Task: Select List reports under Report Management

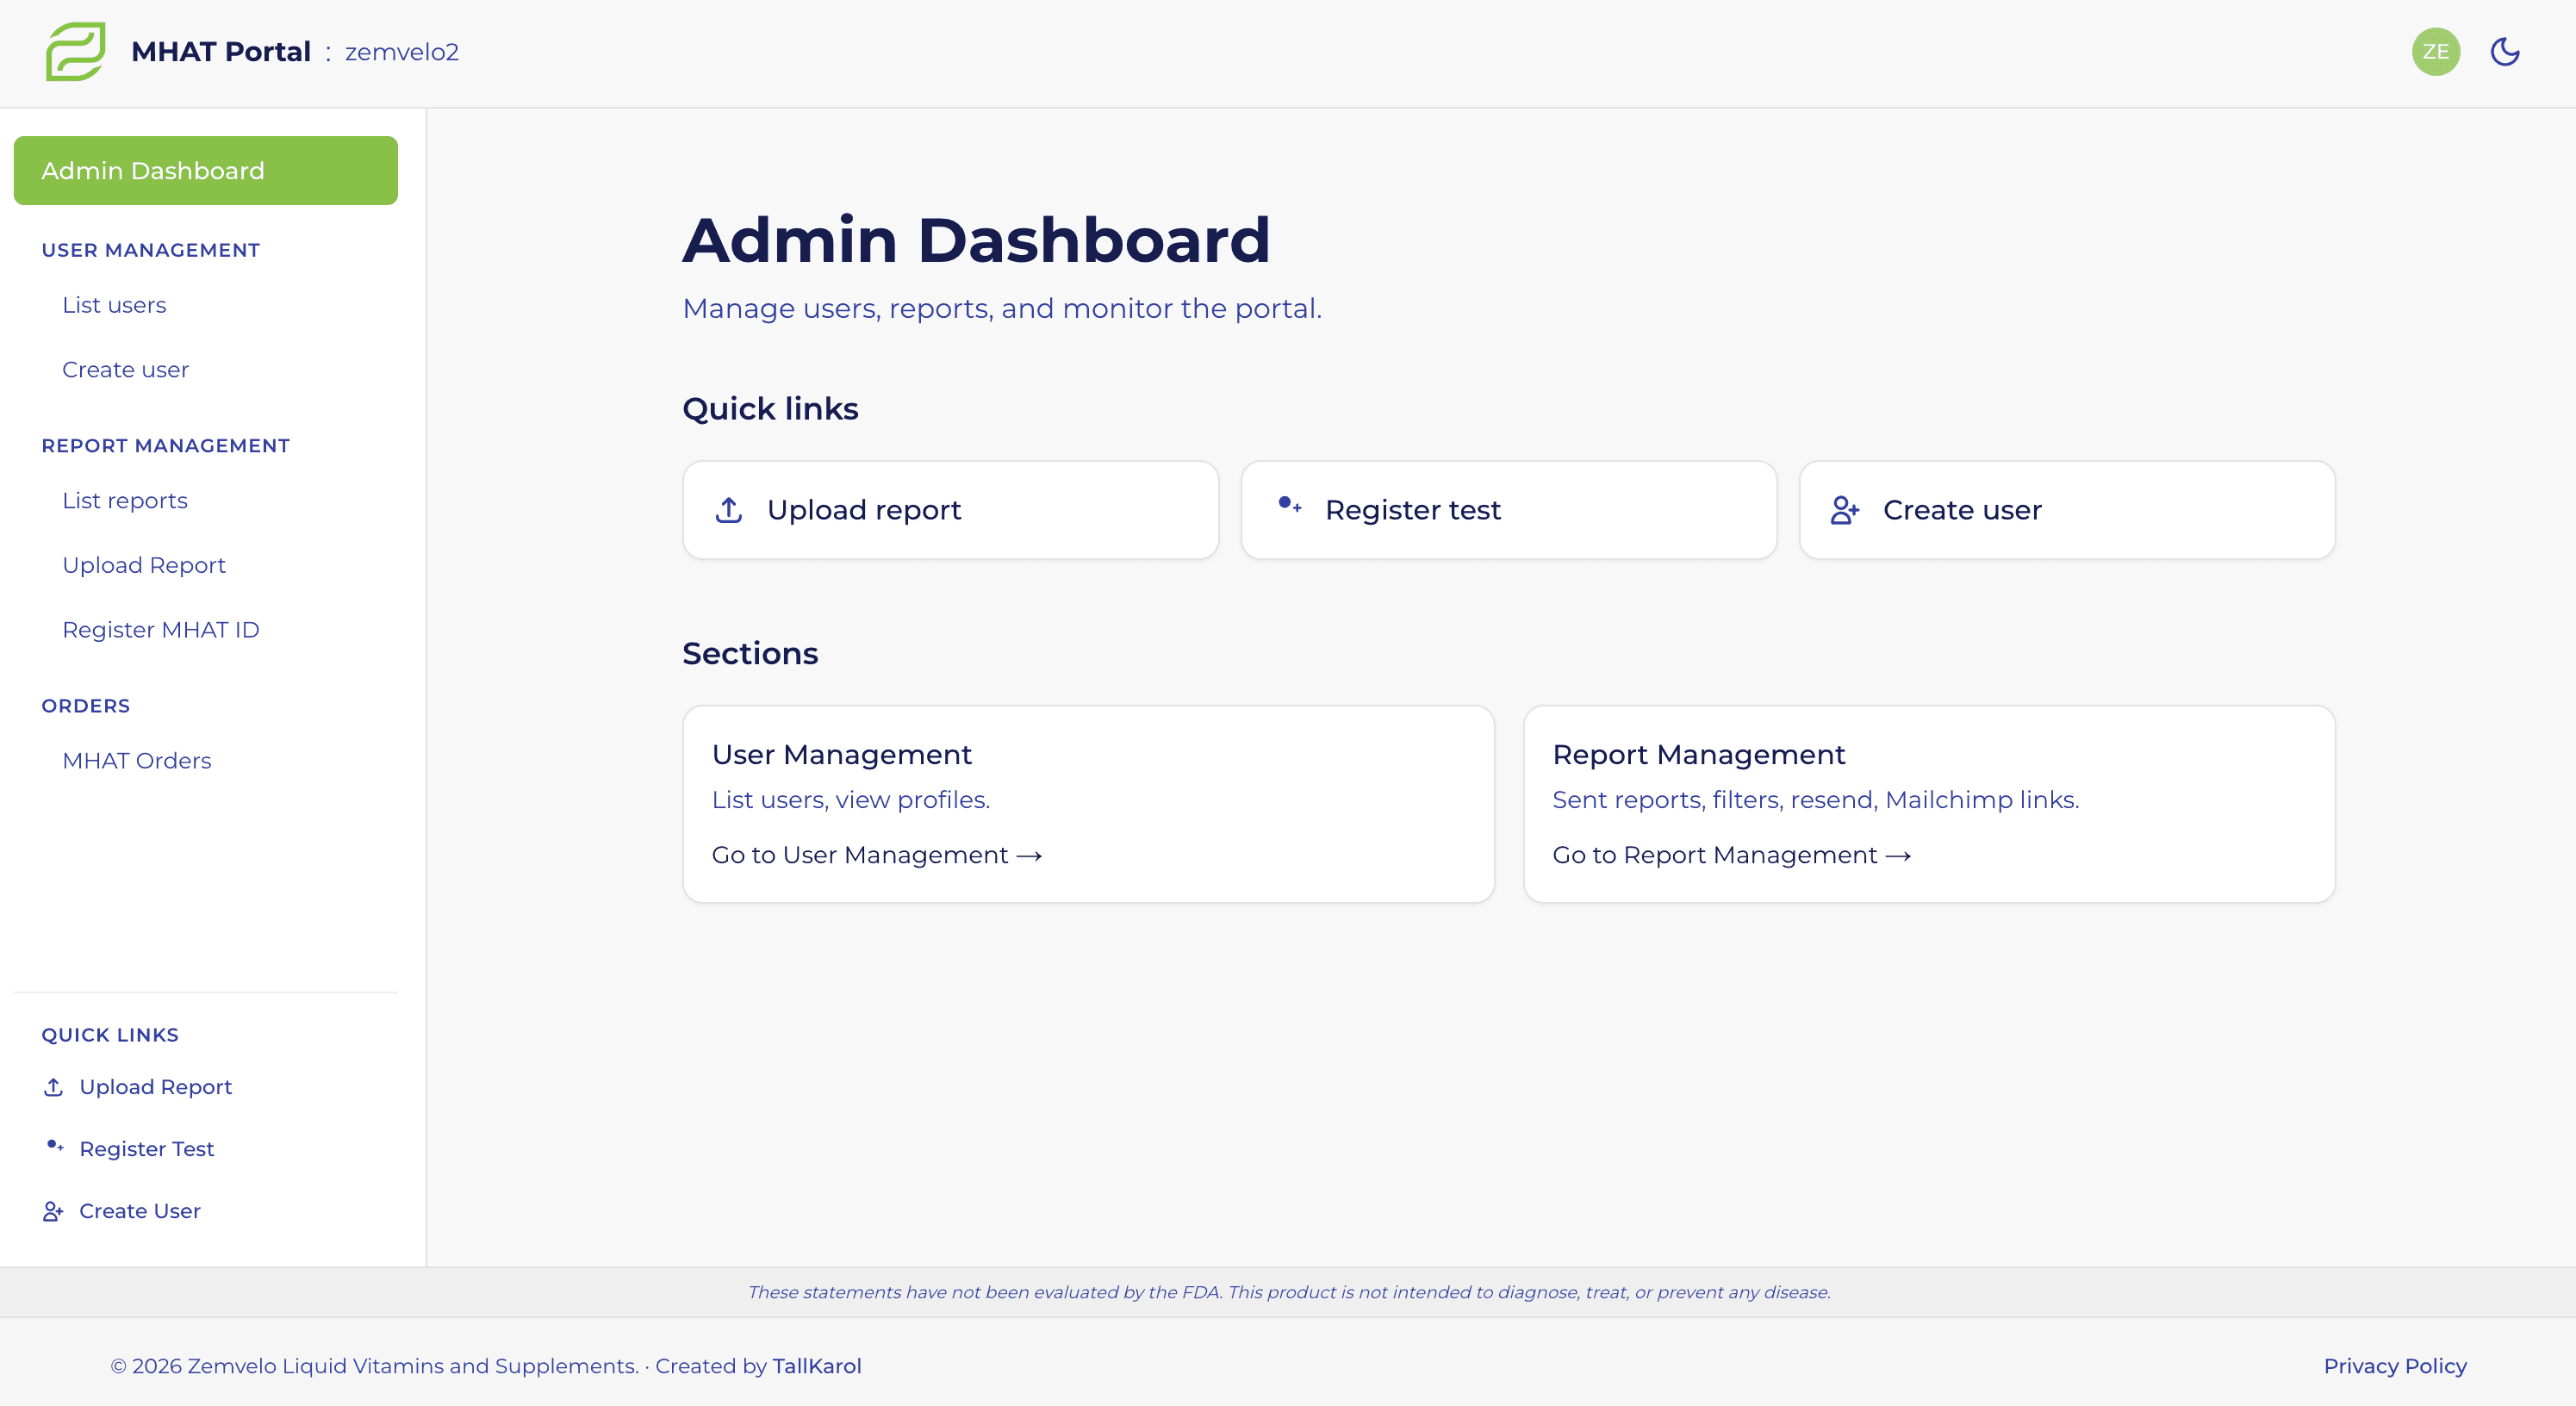Action: (125, 500)
